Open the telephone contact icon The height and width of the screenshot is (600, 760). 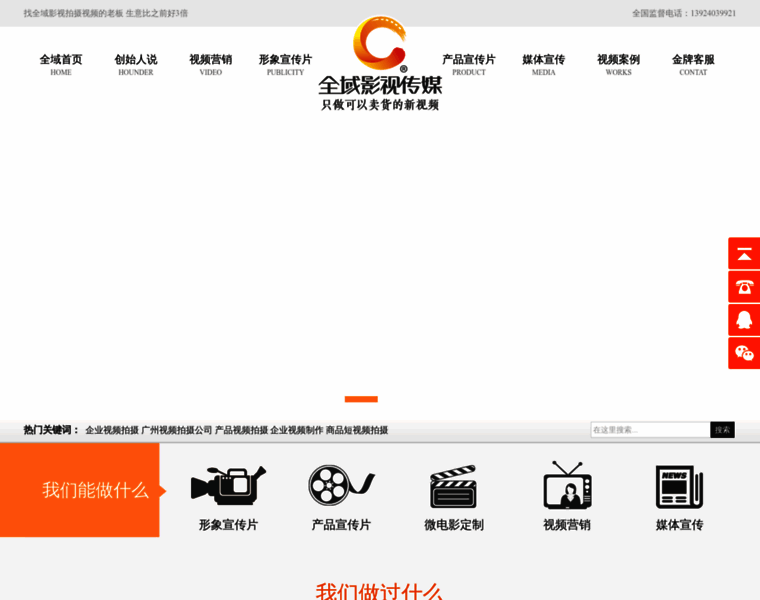pyautogui.click(x=744, y=287)
